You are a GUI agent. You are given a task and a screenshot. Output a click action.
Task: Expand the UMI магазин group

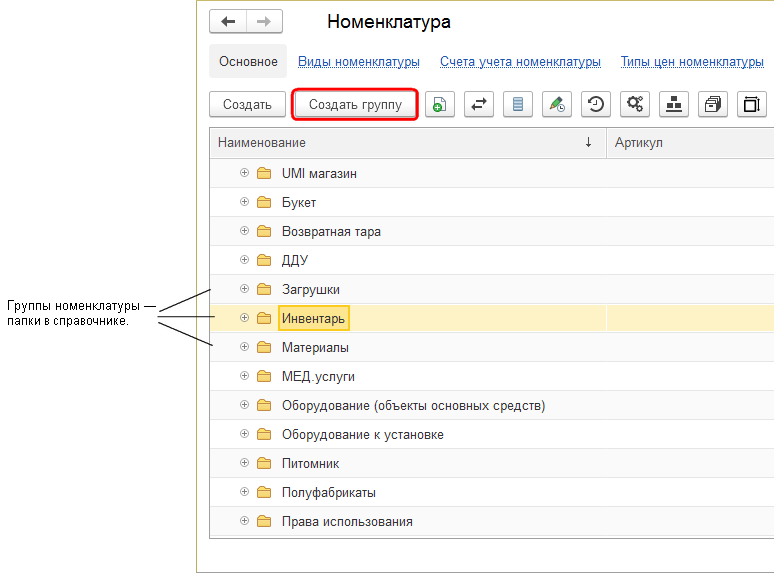tap(244, 173)
